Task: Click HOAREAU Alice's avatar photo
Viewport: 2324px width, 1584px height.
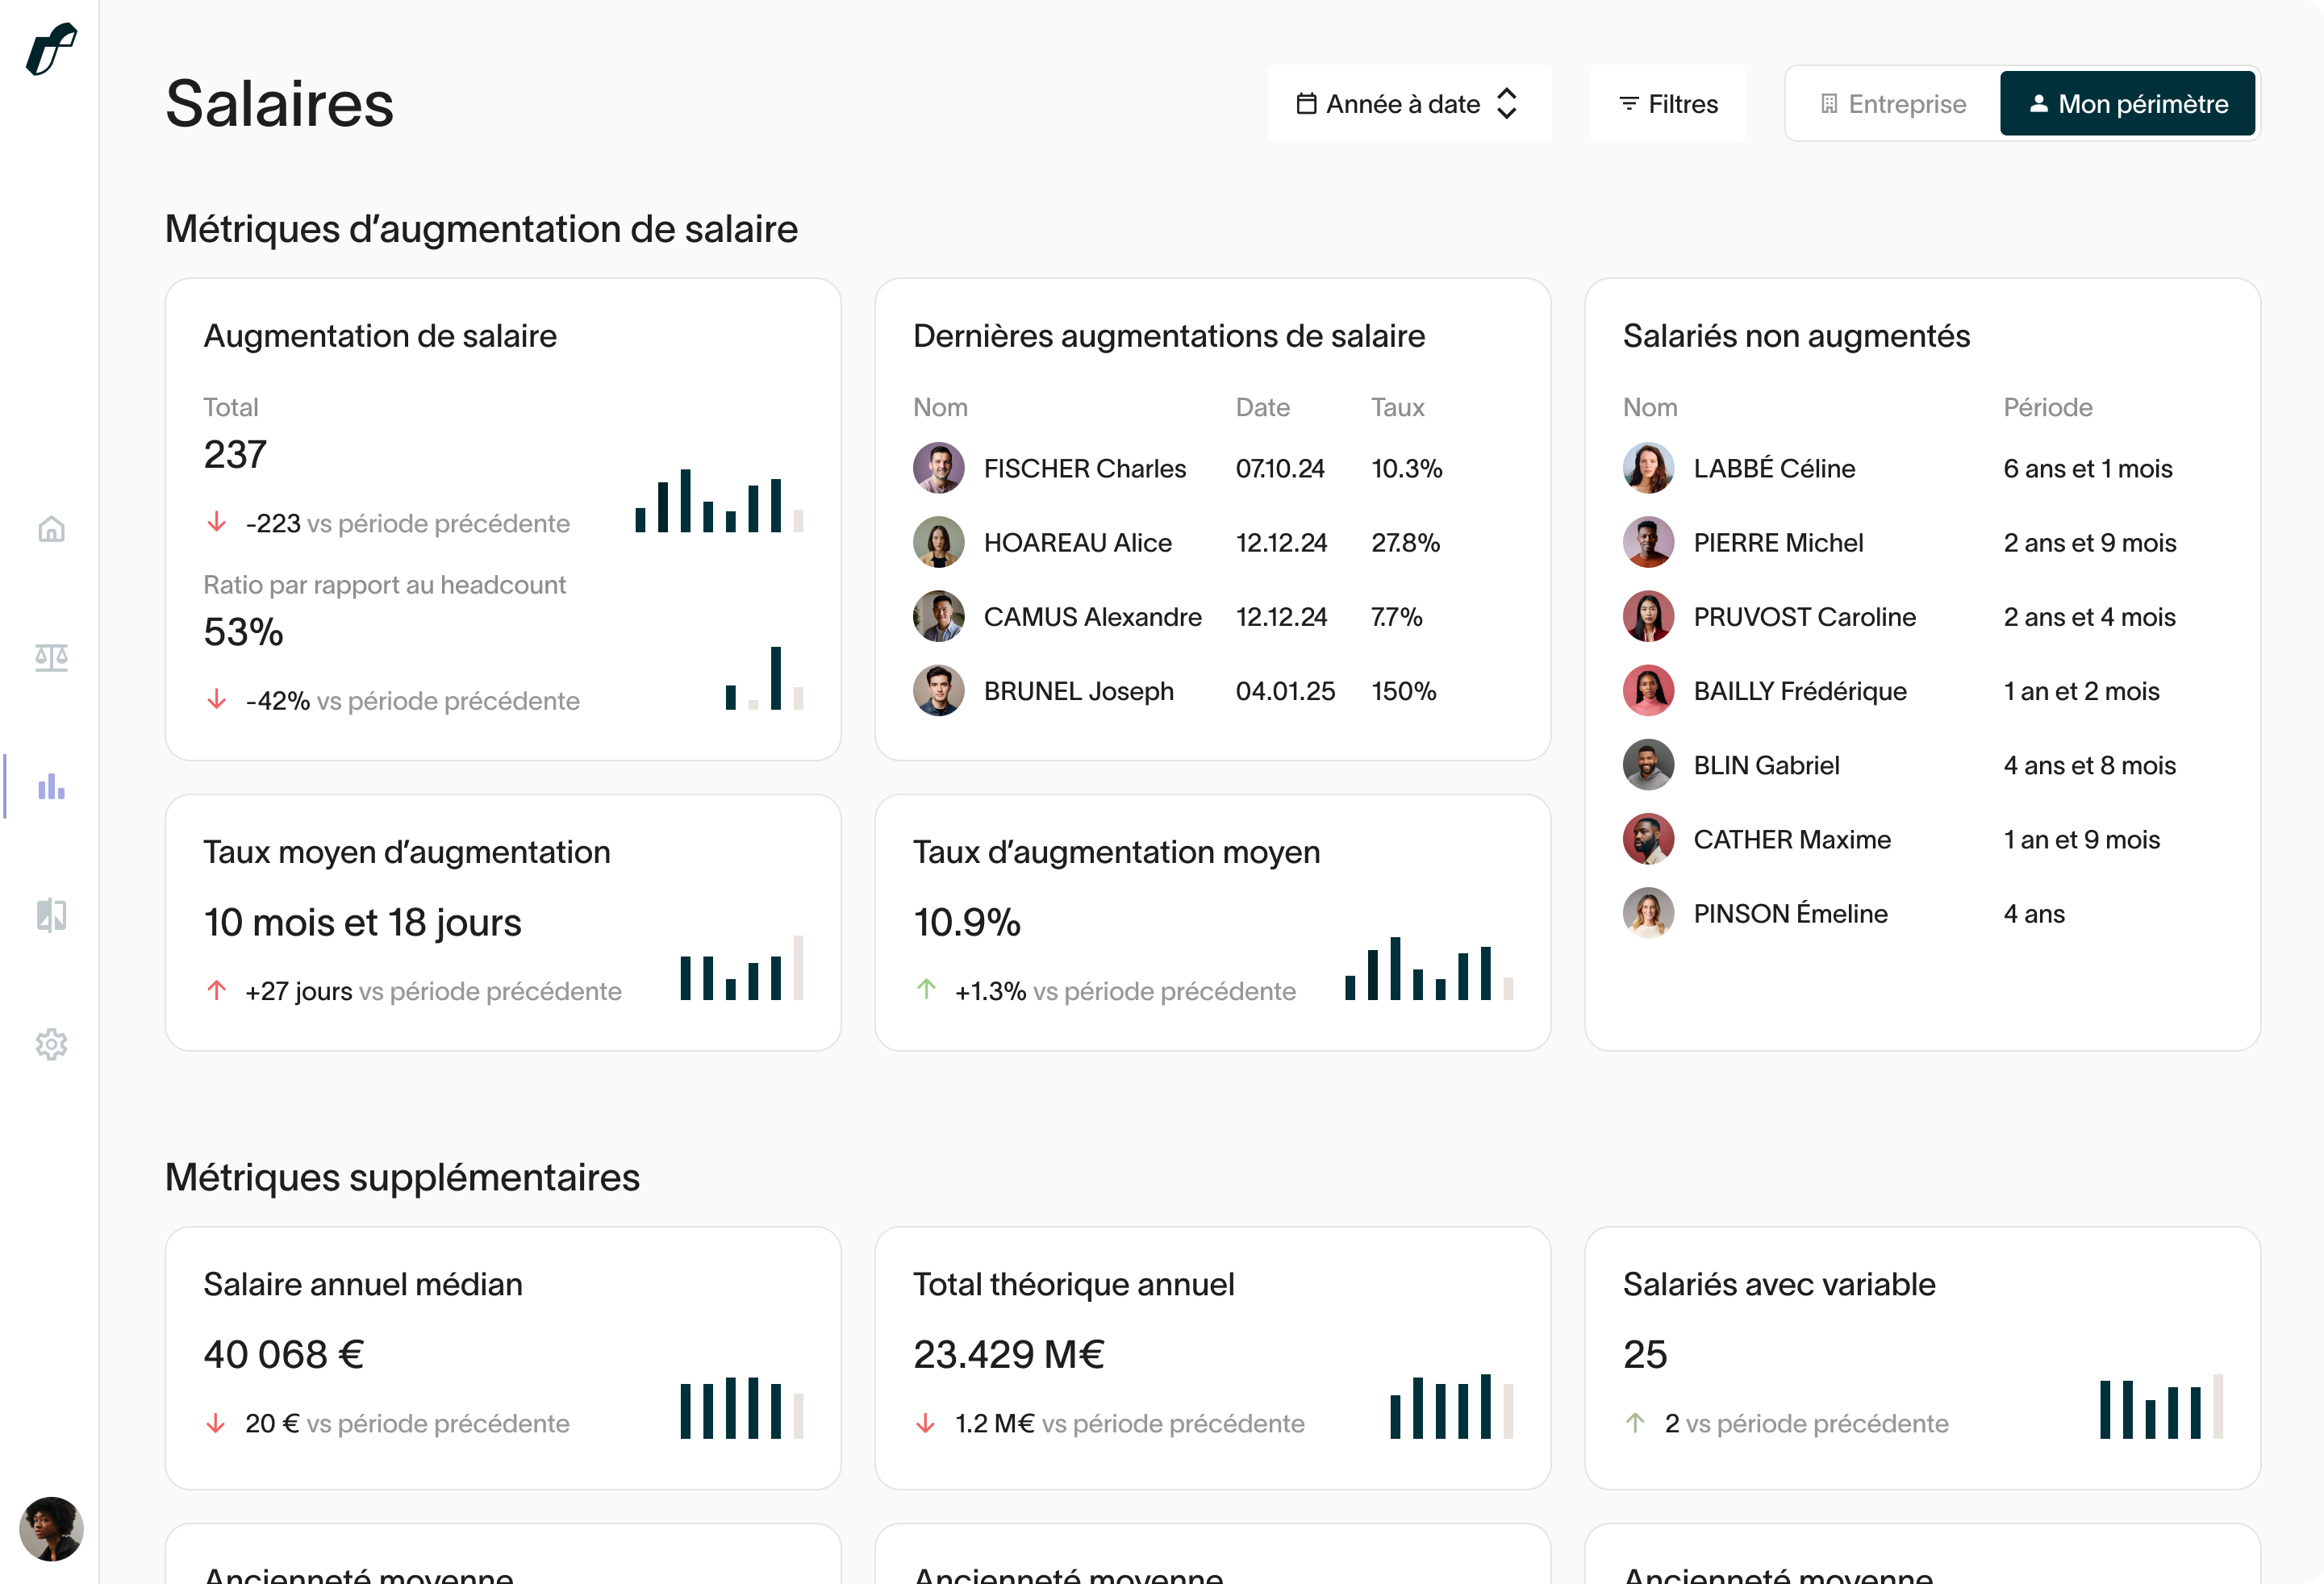Action: [x=938, y=542]
